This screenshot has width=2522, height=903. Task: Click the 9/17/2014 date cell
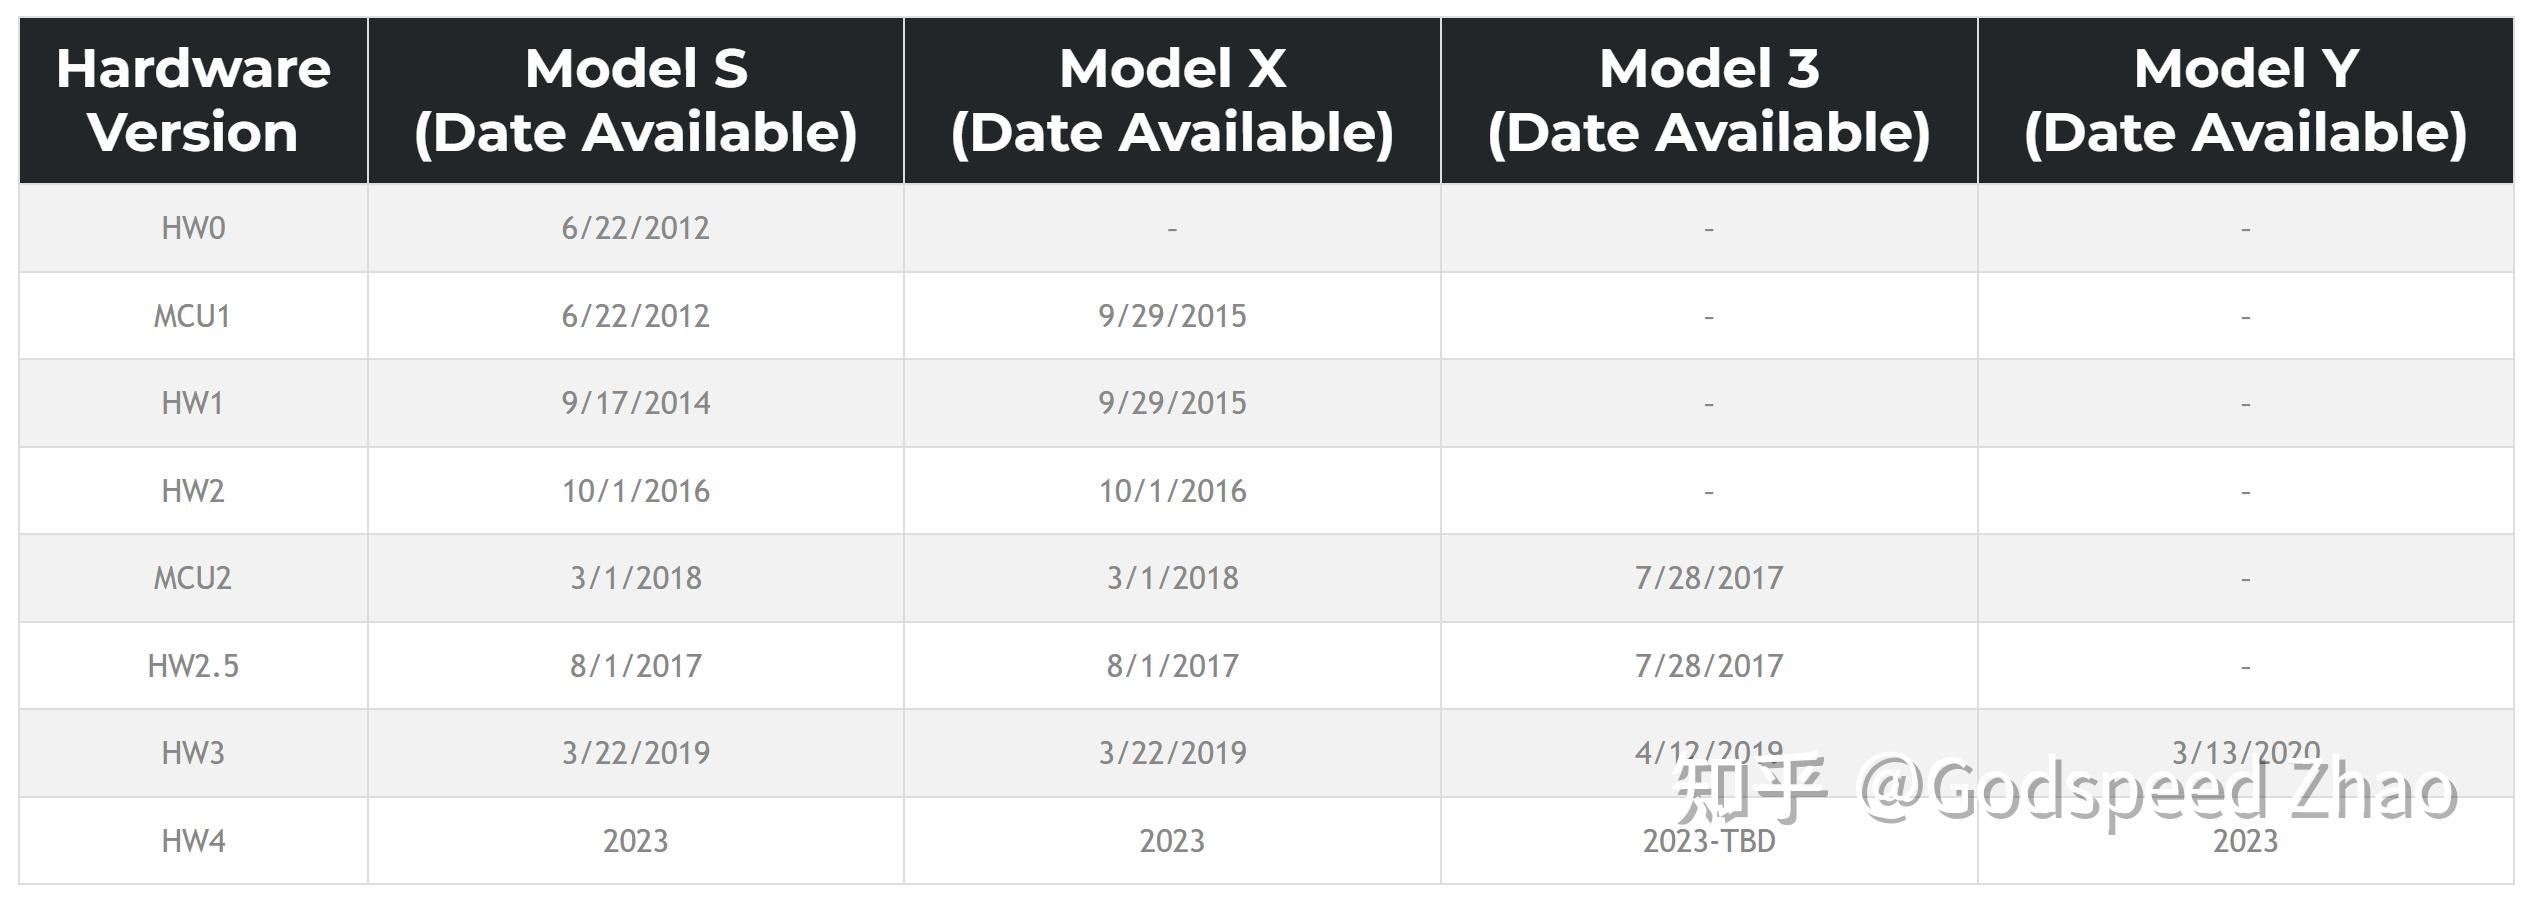[x=636, y=403]
